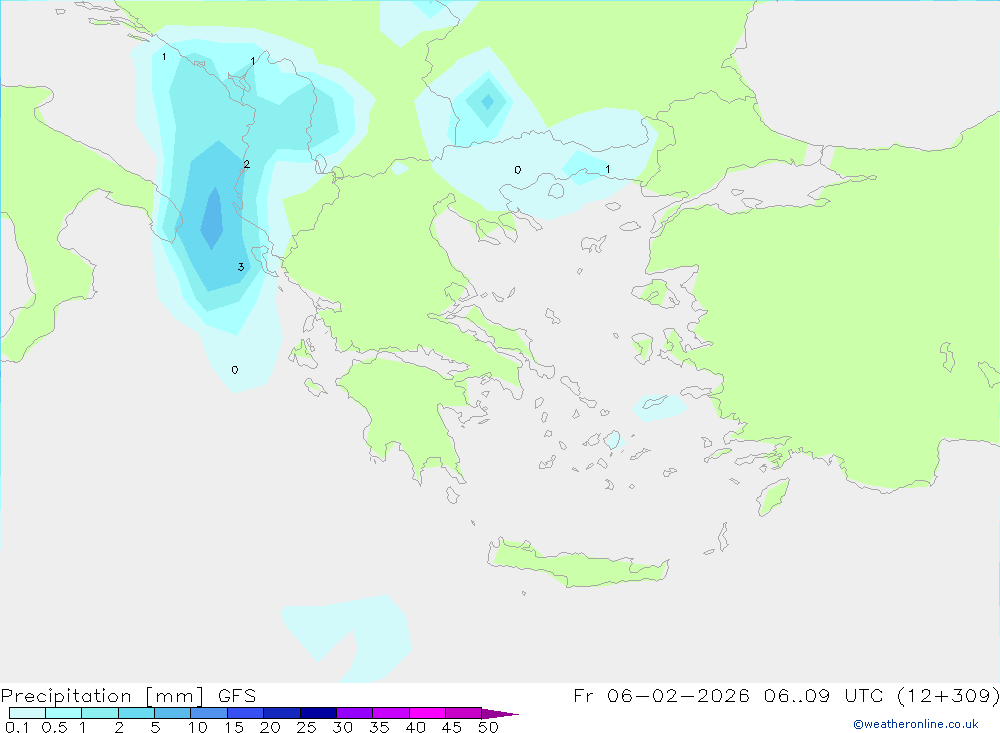
Task: Pick the 35 mm violet legend swatch
Action: (x=391, y=713)
